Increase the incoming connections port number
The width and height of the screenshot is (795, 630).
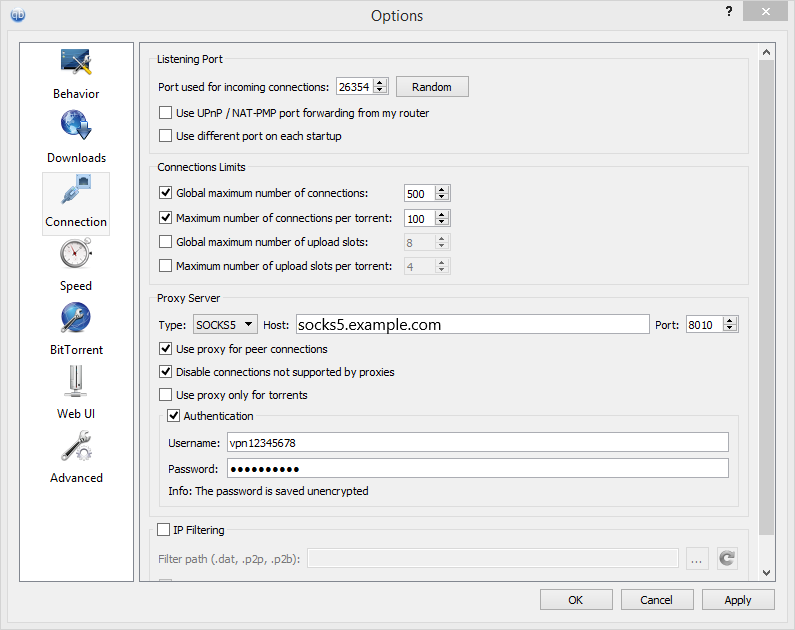click(x=380, y=83)
